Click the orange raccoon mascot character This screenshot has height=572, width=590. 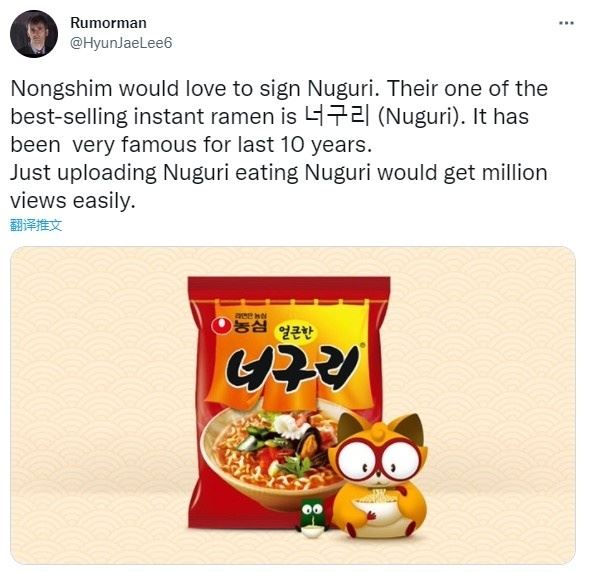coord(378,476)
